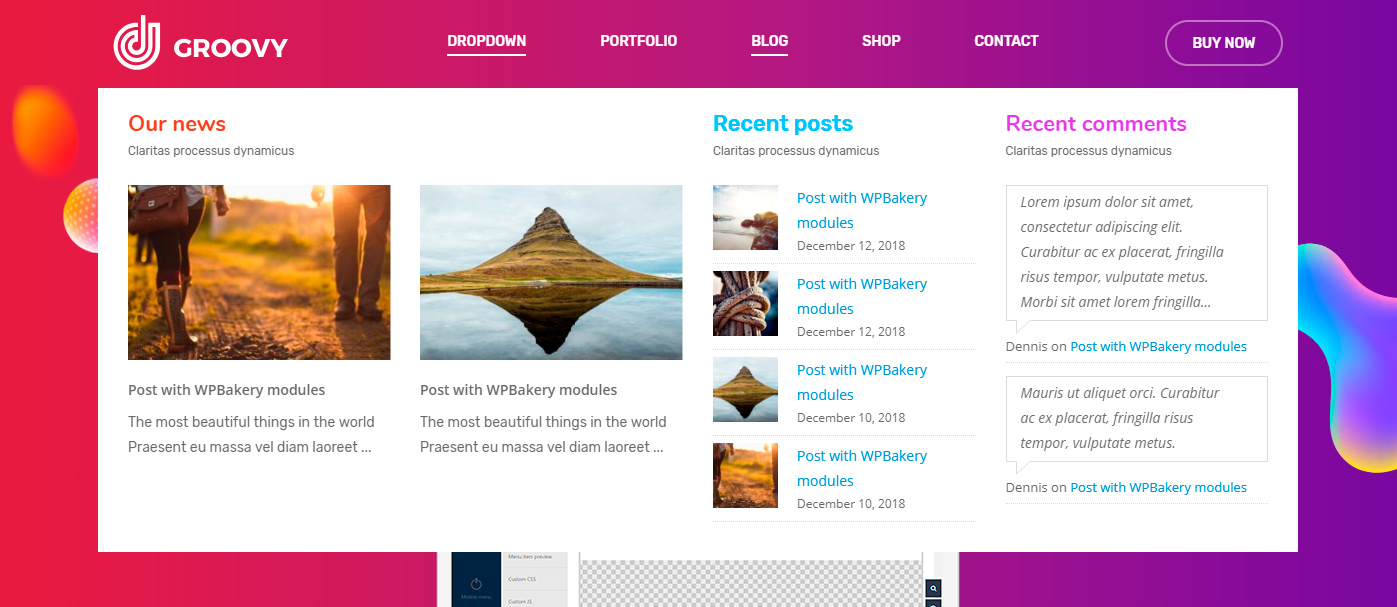Click the rope knot post thumbnail
Screen dimensions: 1397x607
(x=745, y=303)
